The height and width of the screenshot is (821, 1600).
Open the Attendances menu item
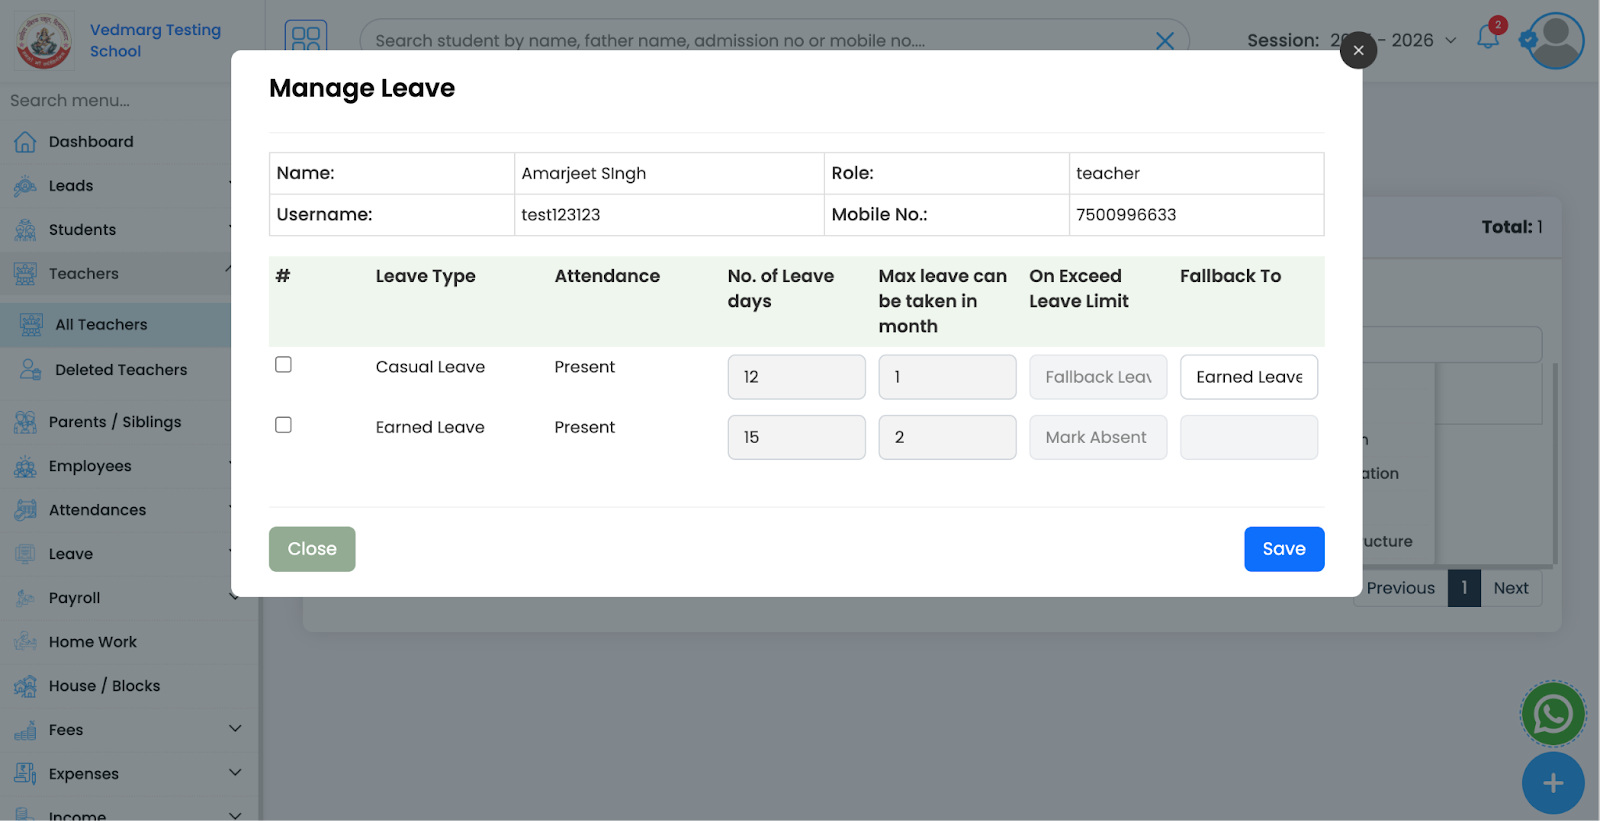pos(97,510)
